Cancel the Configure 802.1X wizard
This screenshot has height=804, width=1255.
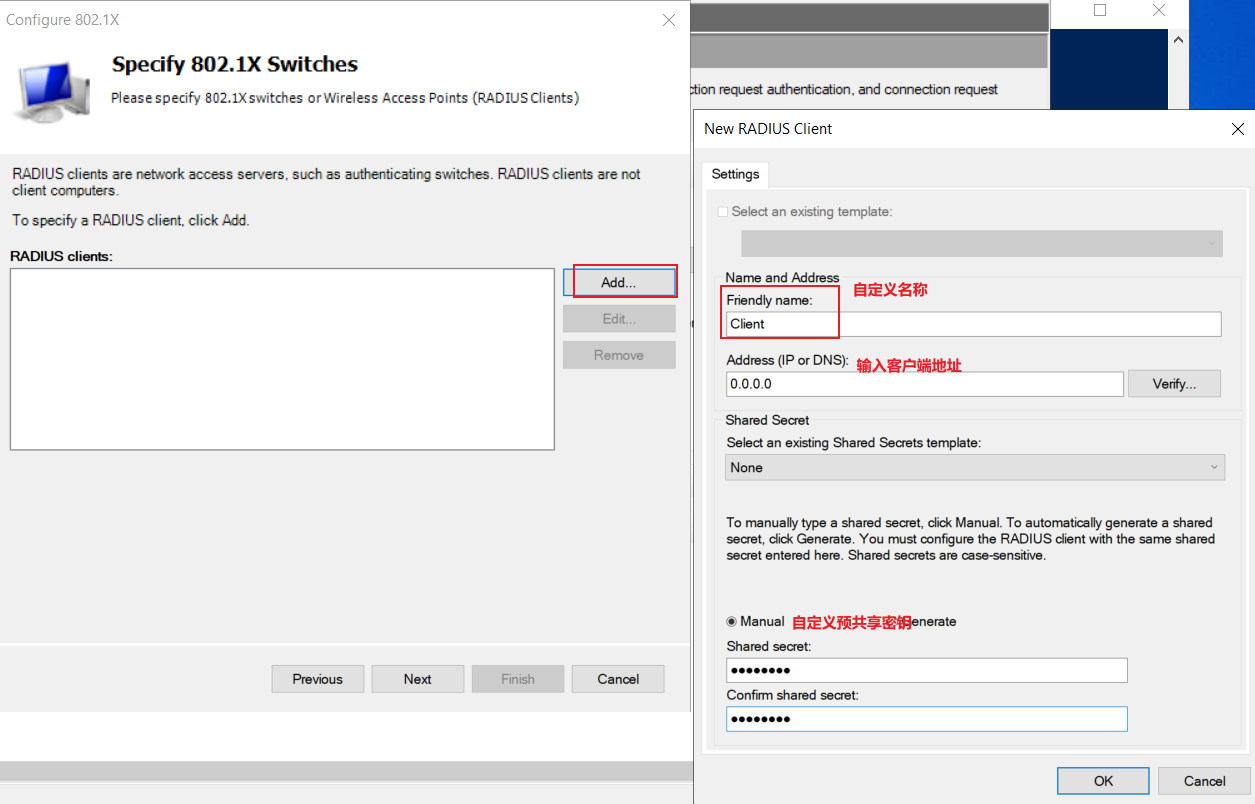(x=618, y=679)
